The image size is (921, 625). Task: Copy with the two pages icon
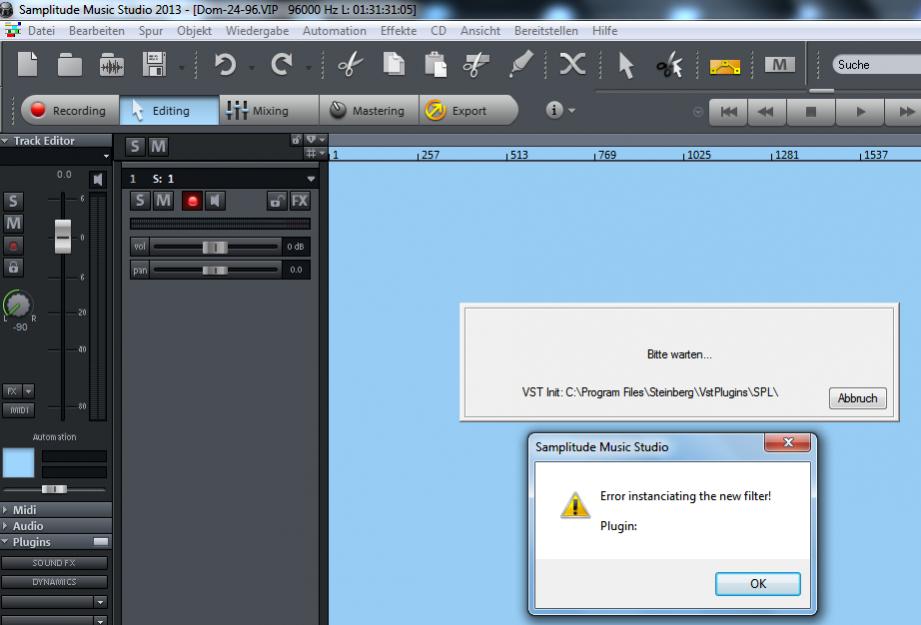pyautogui.click(x=394, y=64)
